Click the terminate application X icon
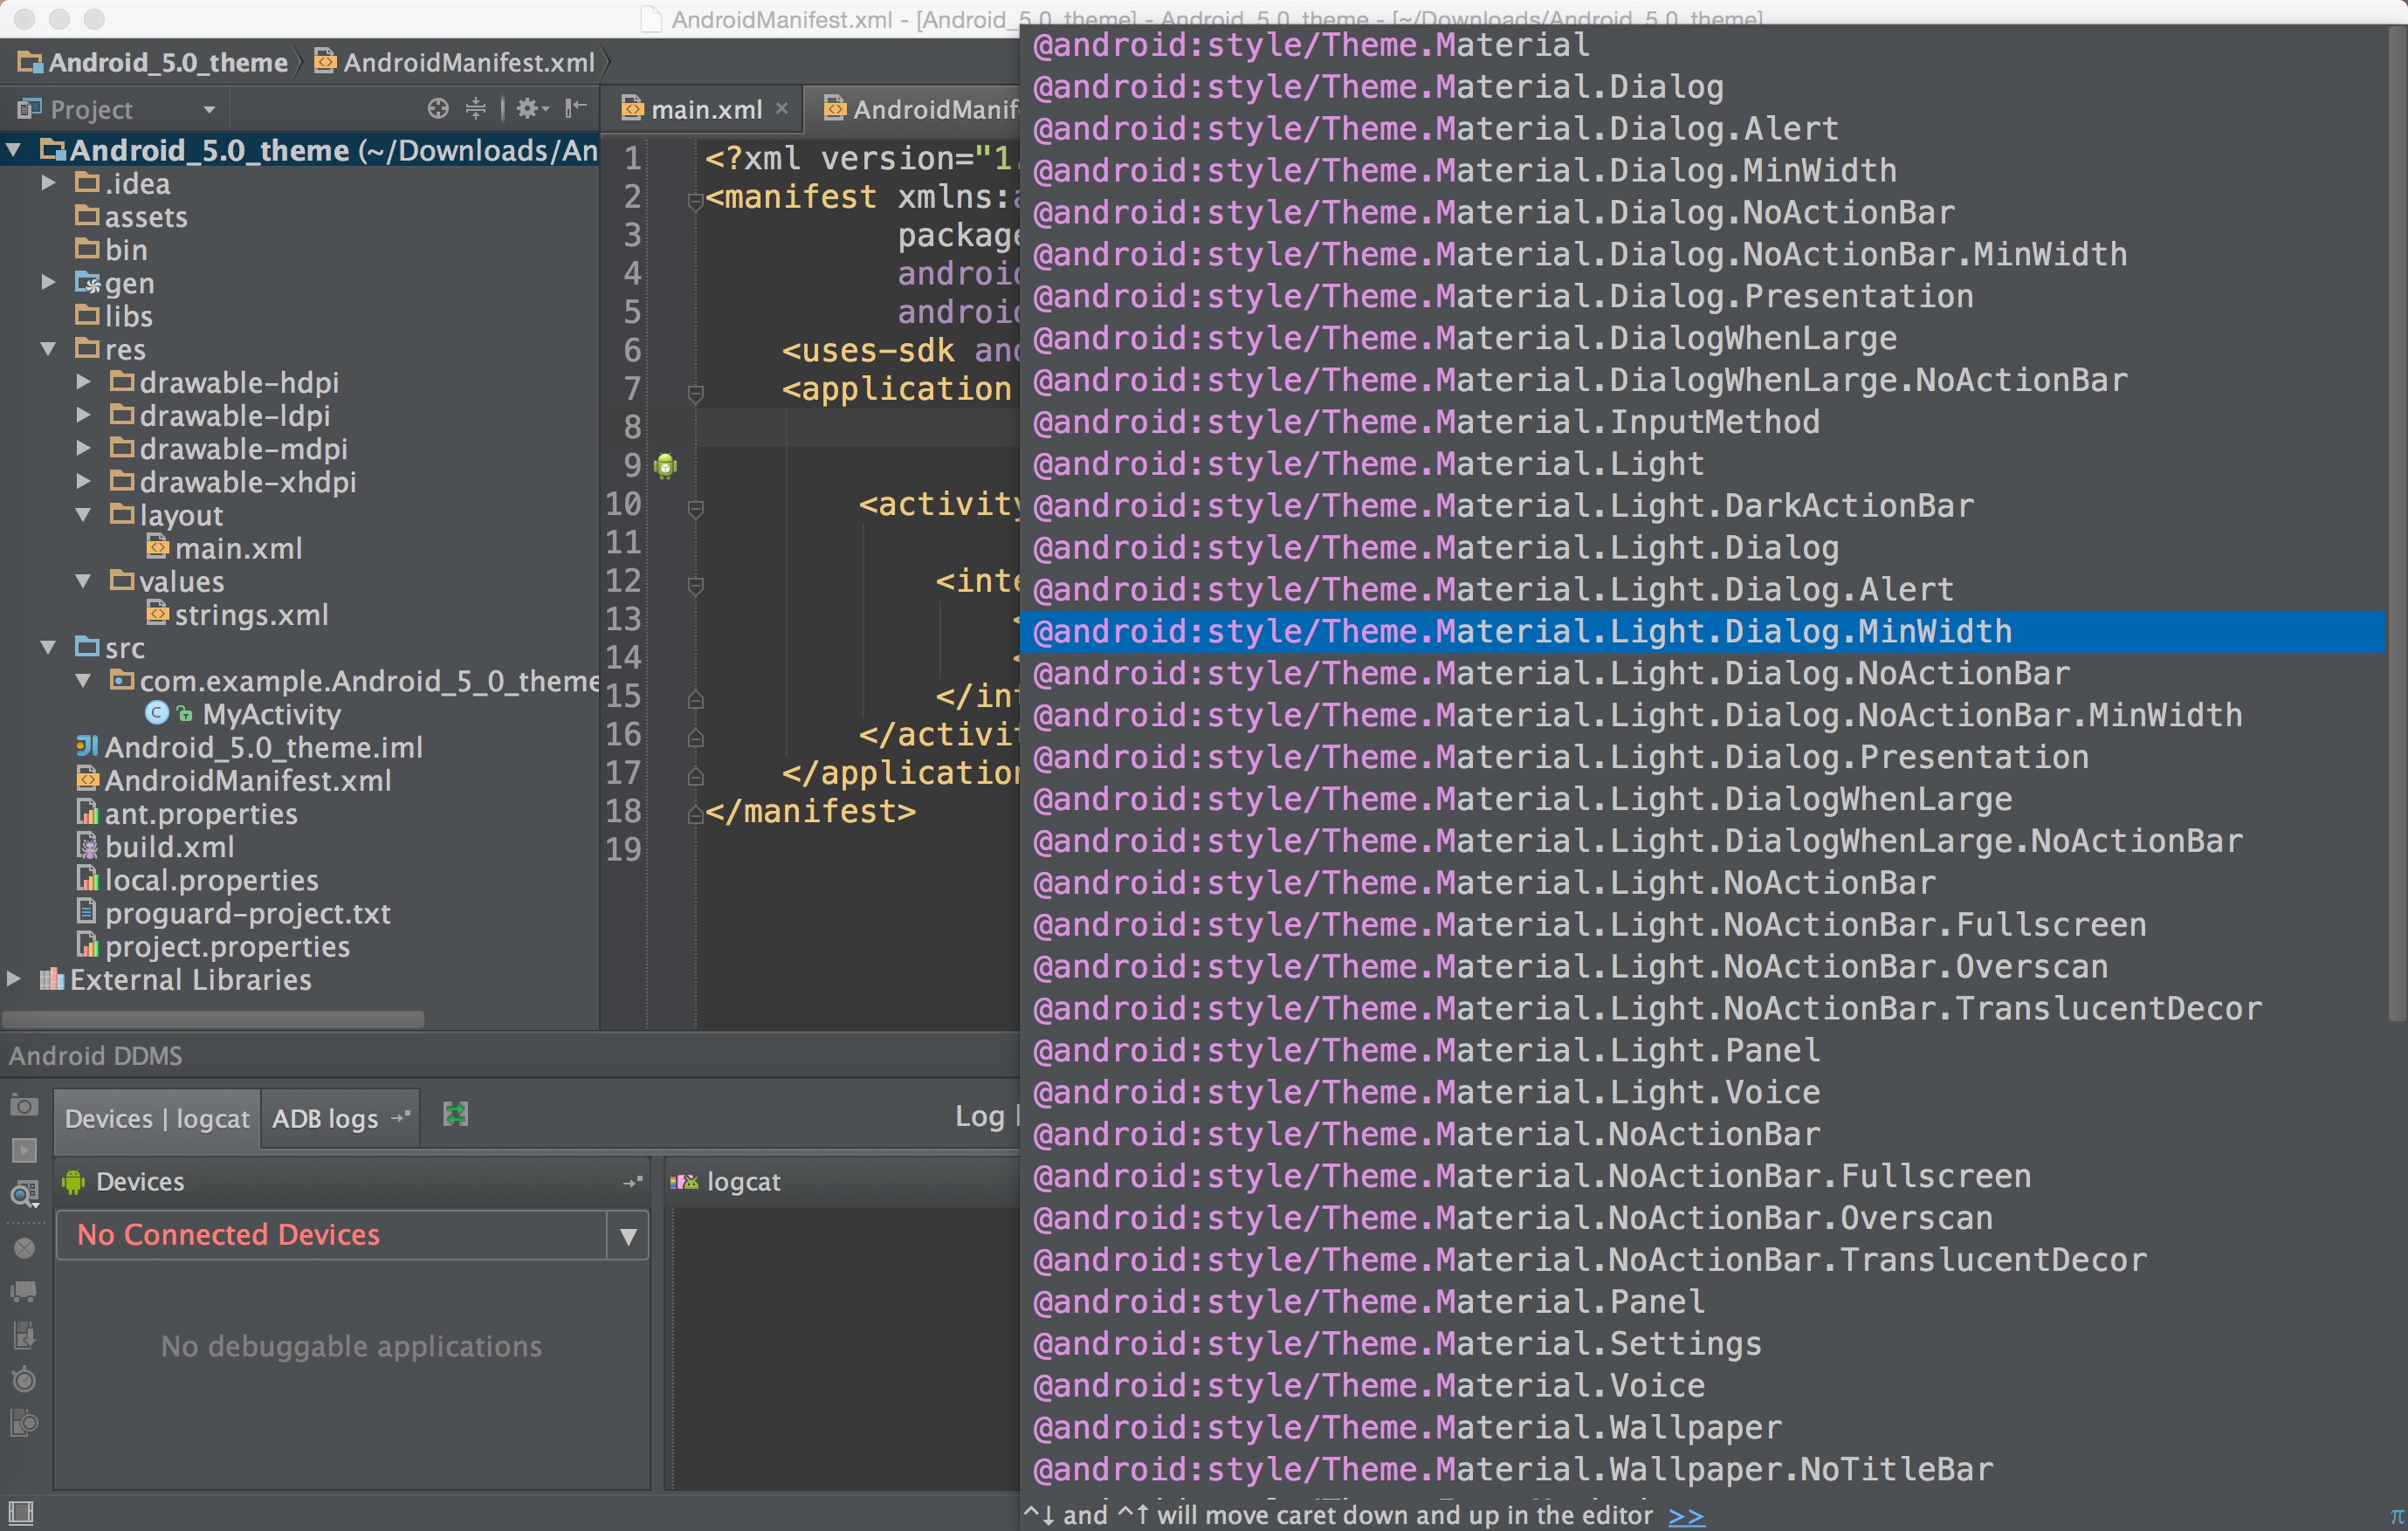 pyautogui.click(x=24, y=1248)
